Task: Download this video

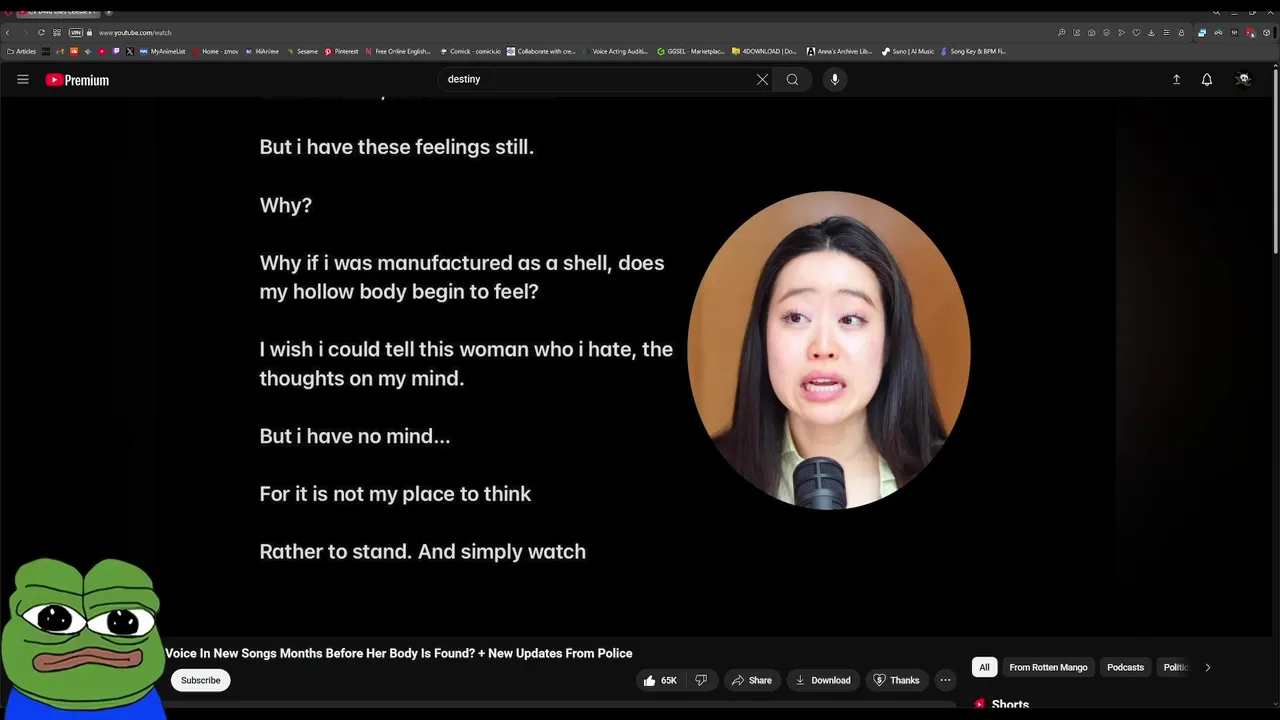Action: [823, 680]
